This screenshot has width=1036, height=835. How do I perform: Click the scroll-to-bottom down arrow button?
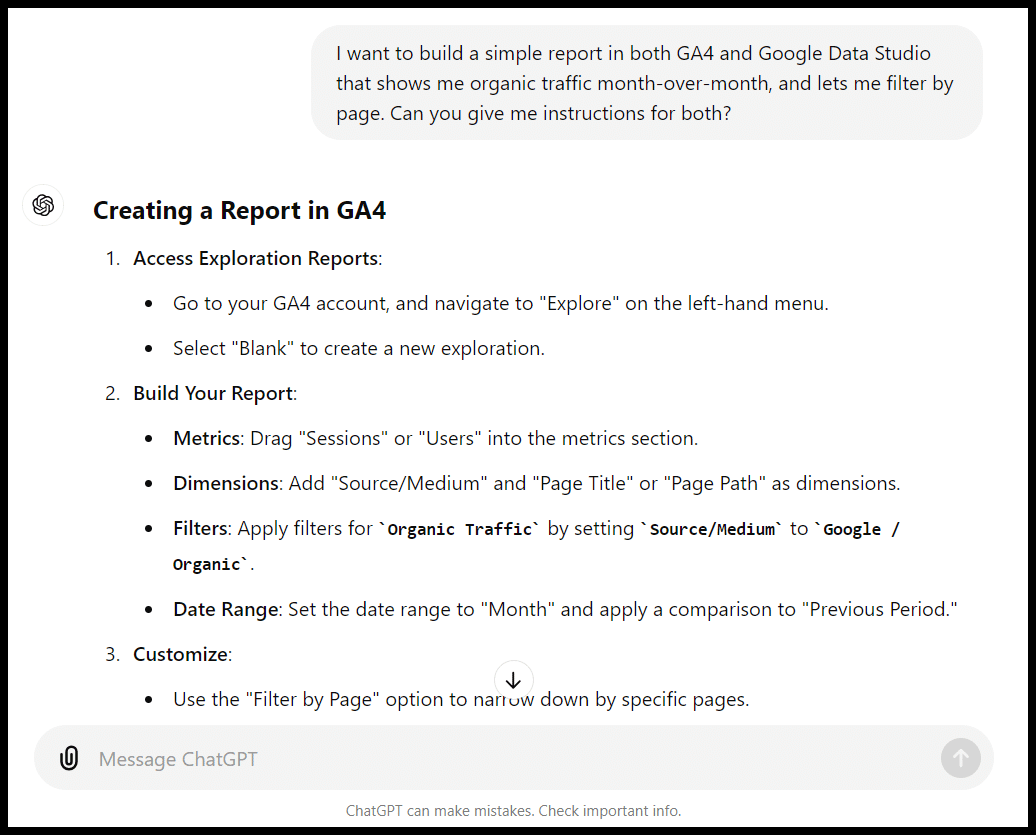click(x=513, y=680)
